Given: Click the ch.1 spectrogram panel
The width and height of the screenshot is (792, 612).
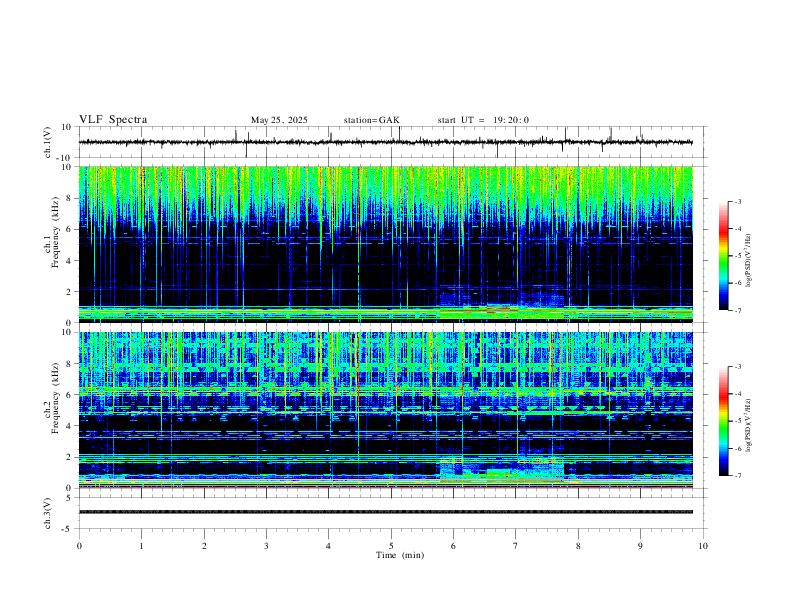Looking at the screenshot, I should pyautogui.click(x=385, y=244).
